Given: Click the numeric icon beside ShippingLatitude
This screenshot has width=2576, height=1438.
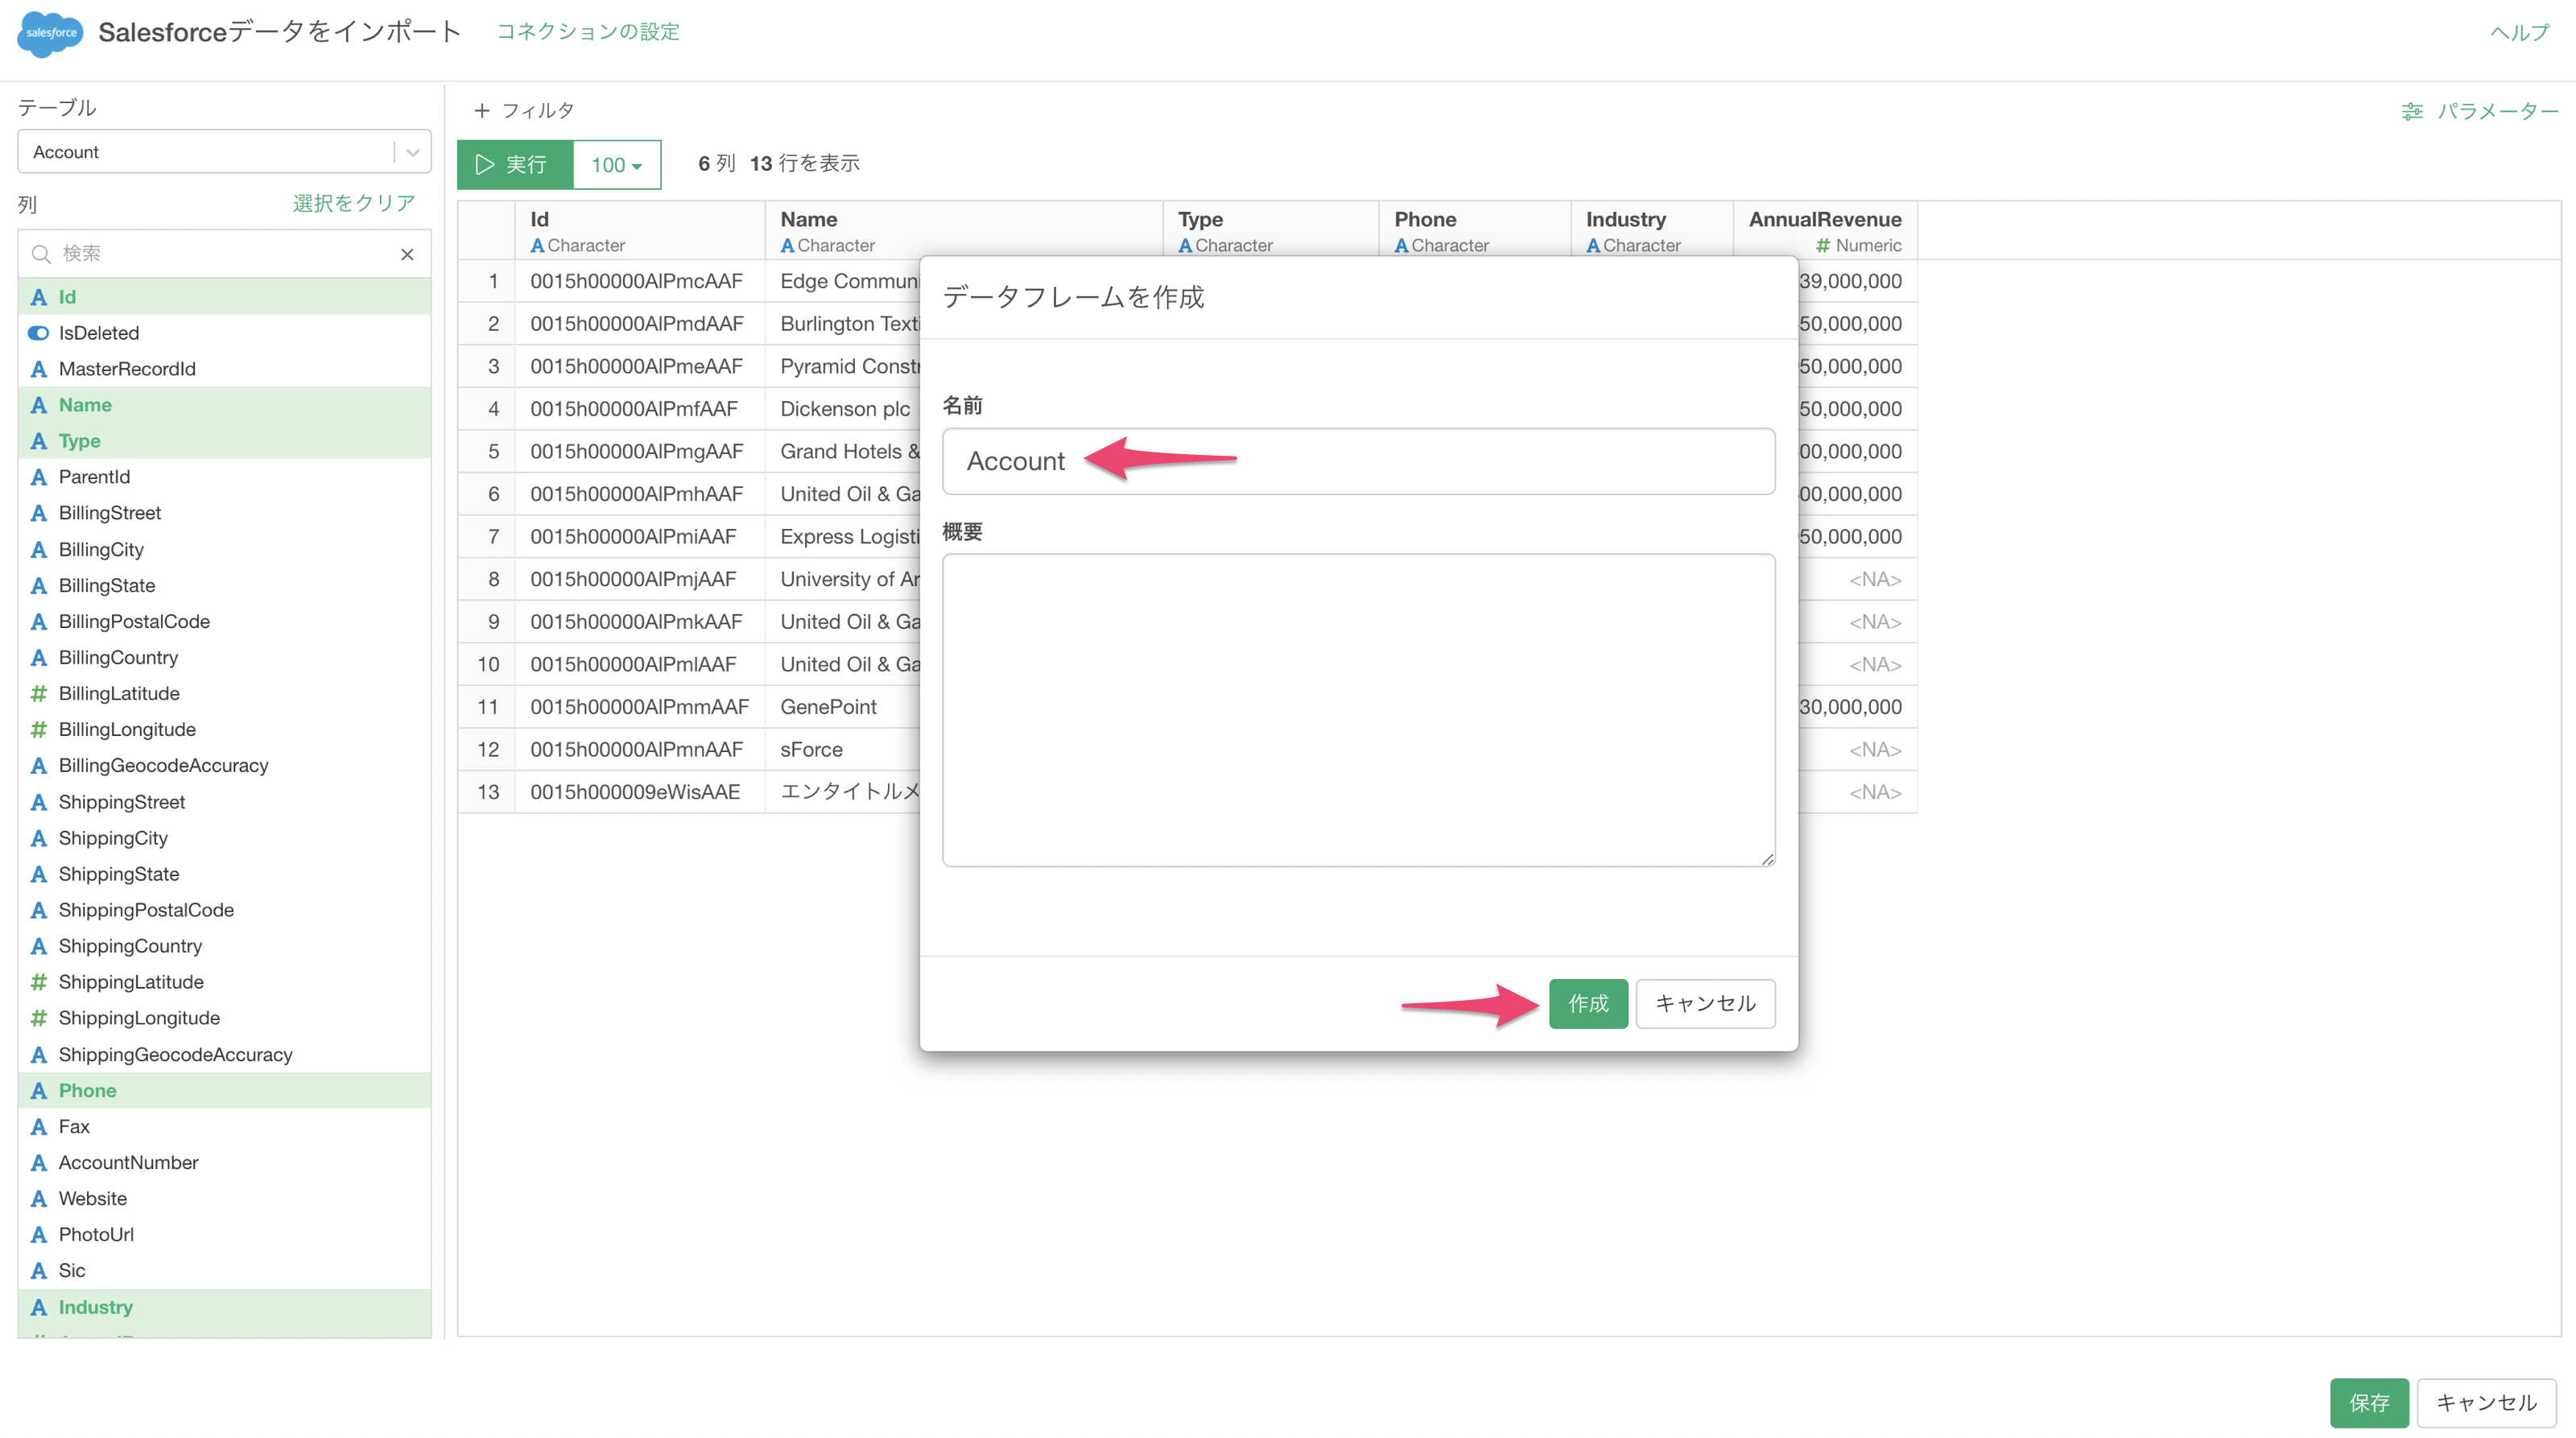Looking at the screenshot, I should [x=39, y=982].
